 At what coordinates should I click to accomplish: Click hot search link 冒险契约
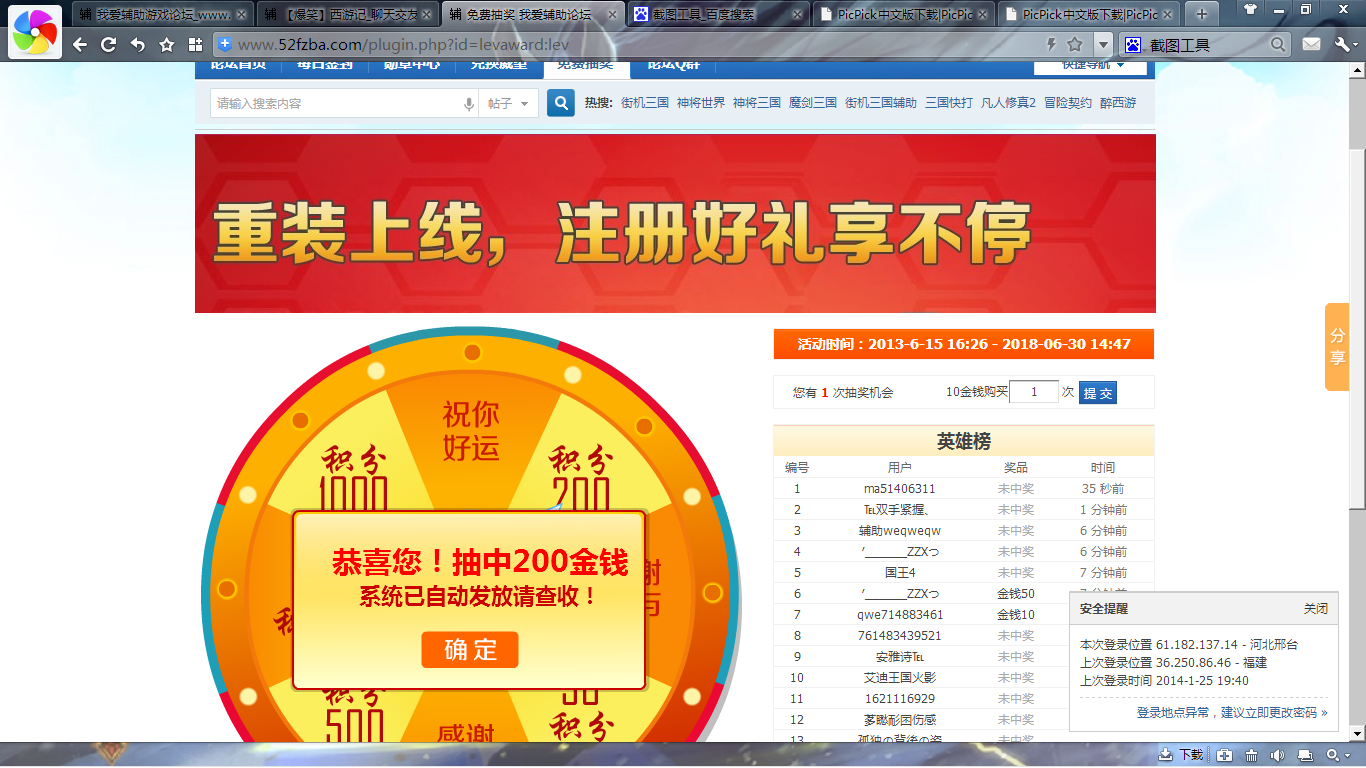click(1068, 103)
